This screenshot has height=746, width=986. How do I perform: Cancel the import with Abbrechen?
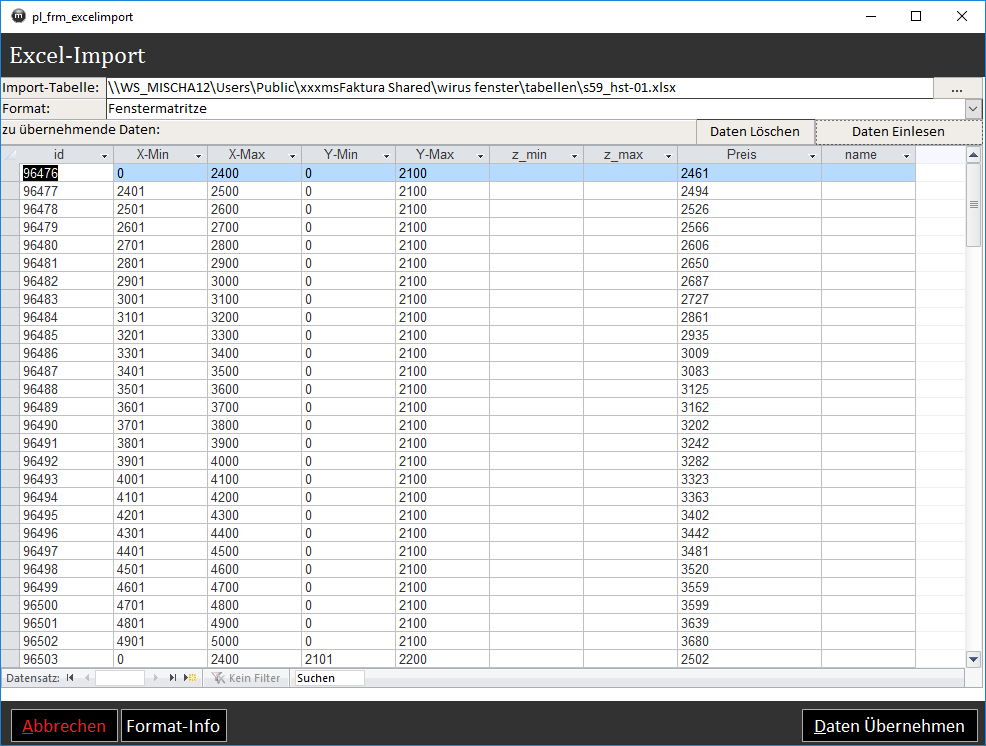click(x=64, y=726)
